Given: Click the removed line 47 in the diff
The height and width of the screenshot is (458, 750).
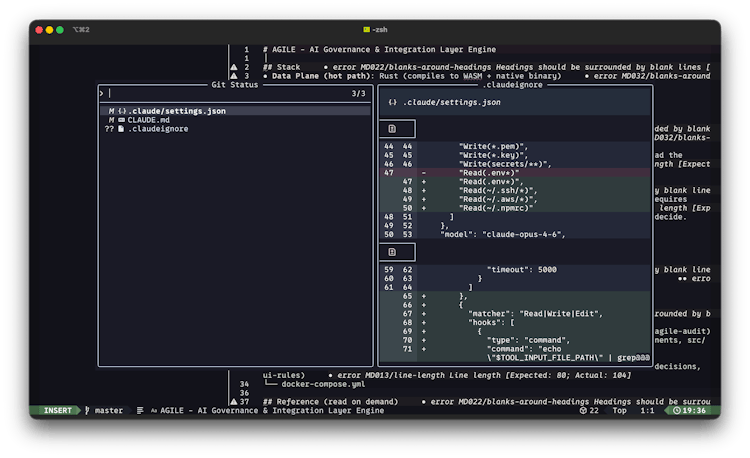Looking at the screenshot, I should pyautogui.click(x=490, y=173).
